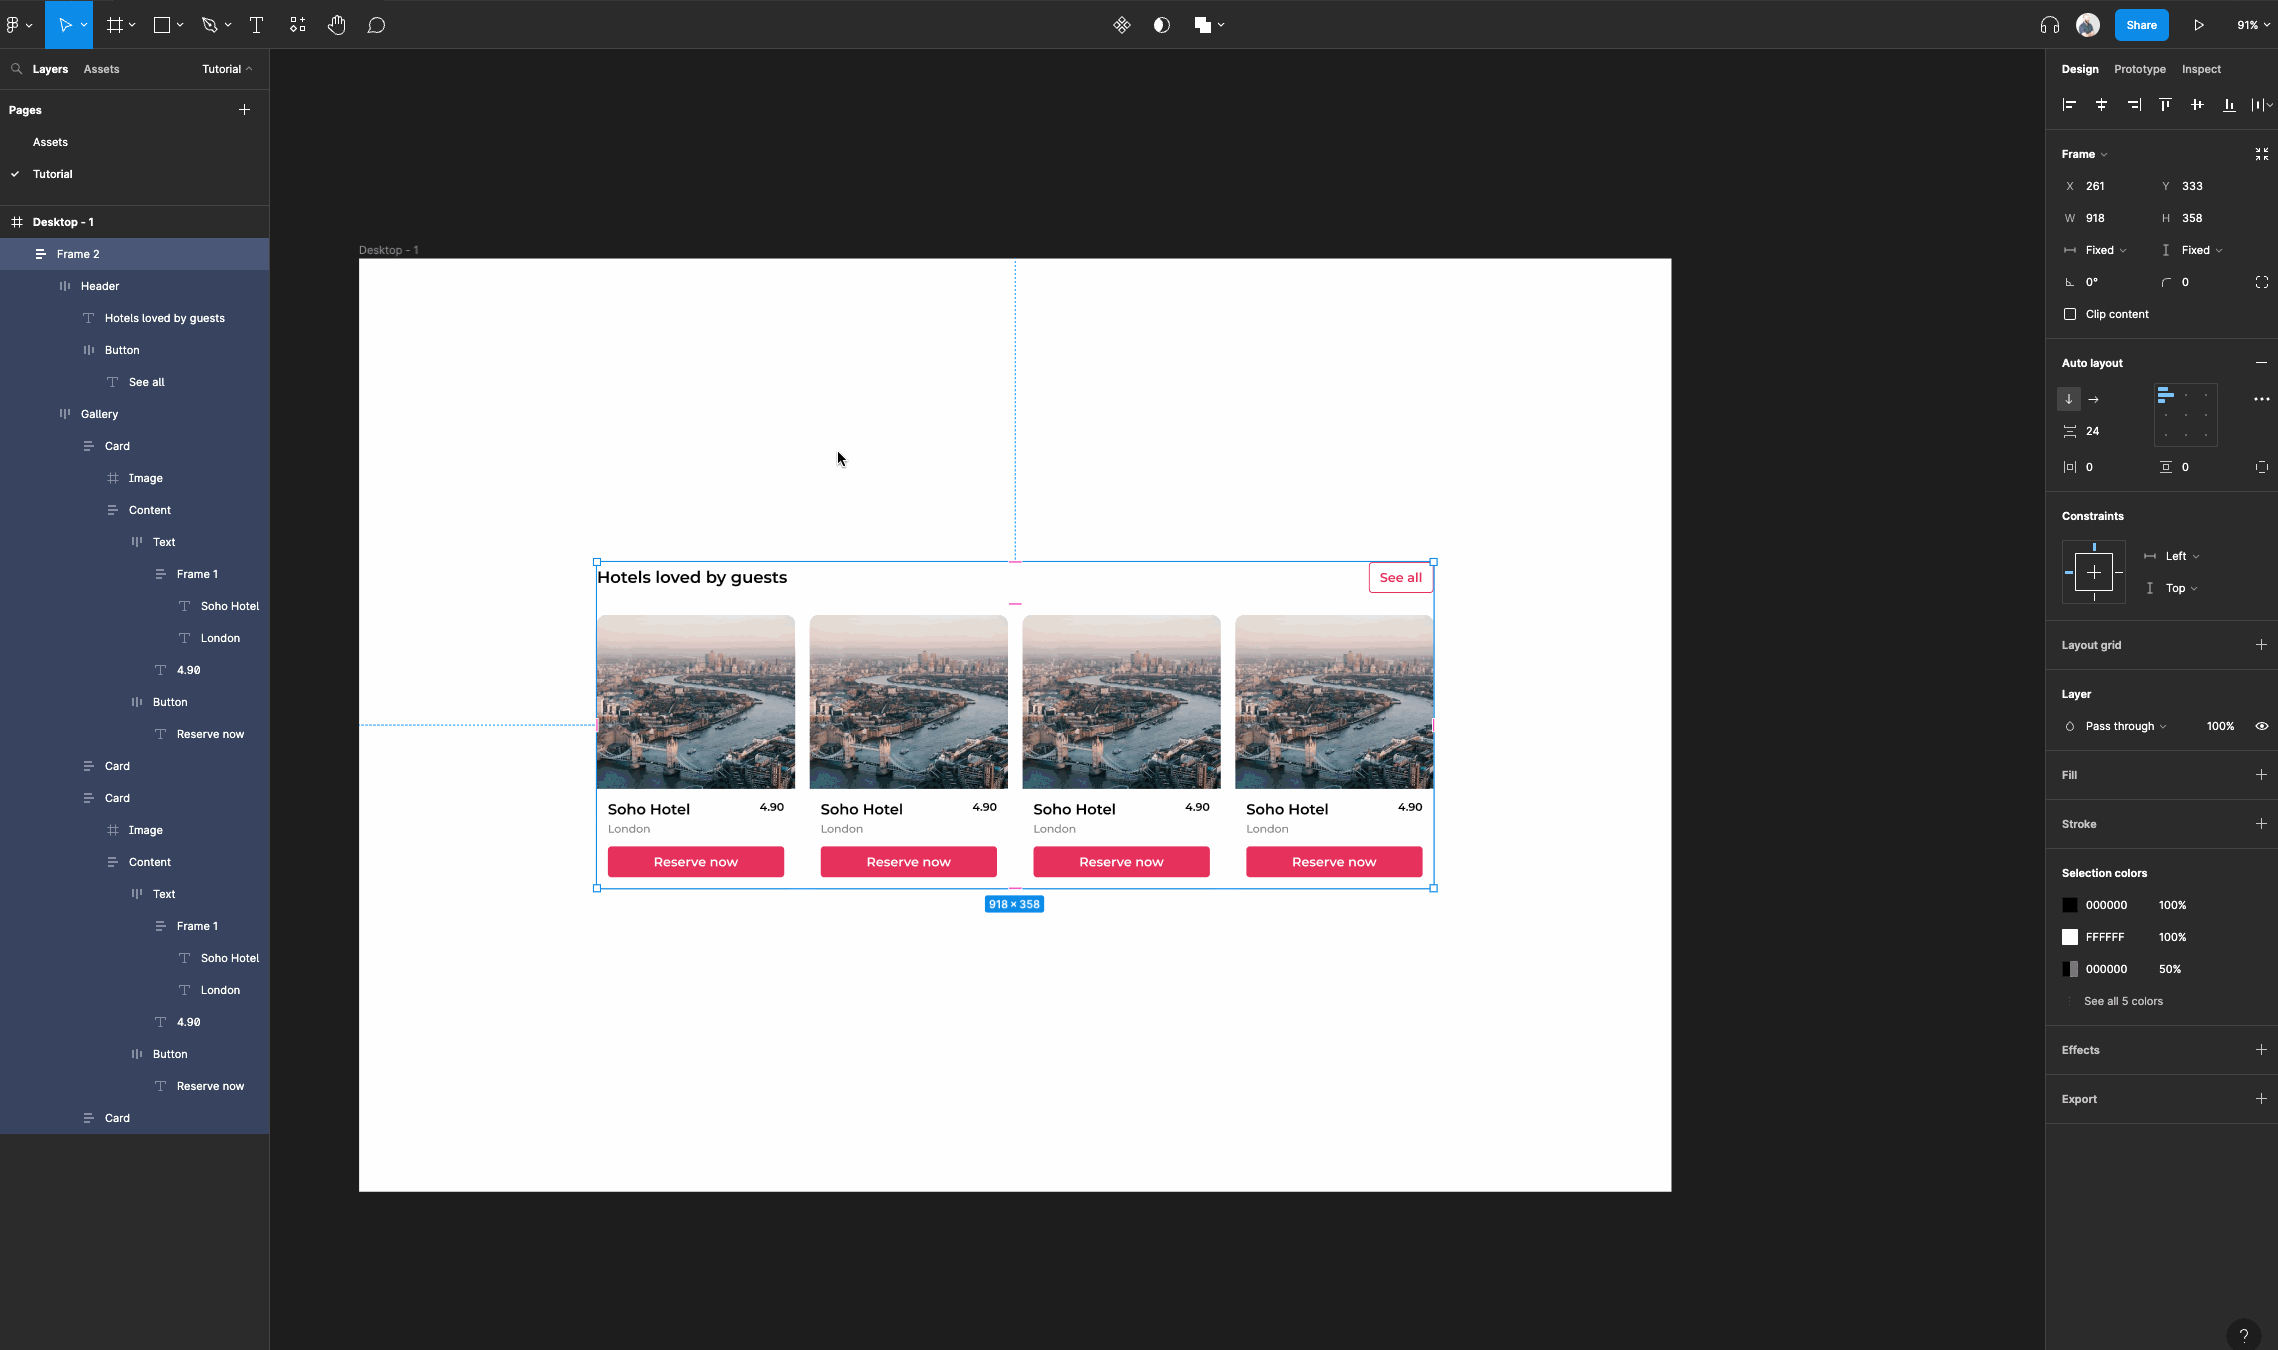The image size is (2278, 1350).
Task: Switch to the Design tab
Action: pos(2080,69)
